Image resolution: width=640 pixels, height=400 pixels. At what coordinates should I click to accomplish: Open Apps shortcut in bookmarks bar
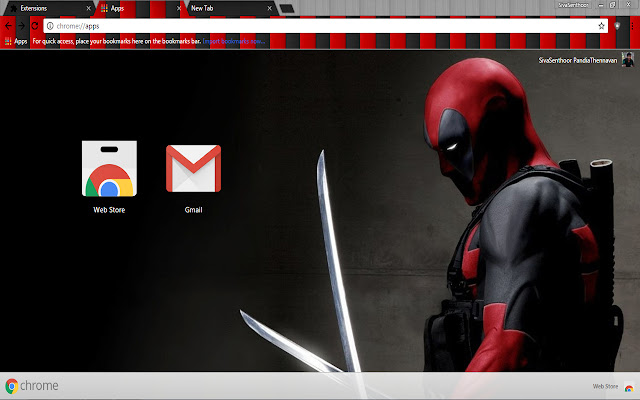[x=16, y=41]
